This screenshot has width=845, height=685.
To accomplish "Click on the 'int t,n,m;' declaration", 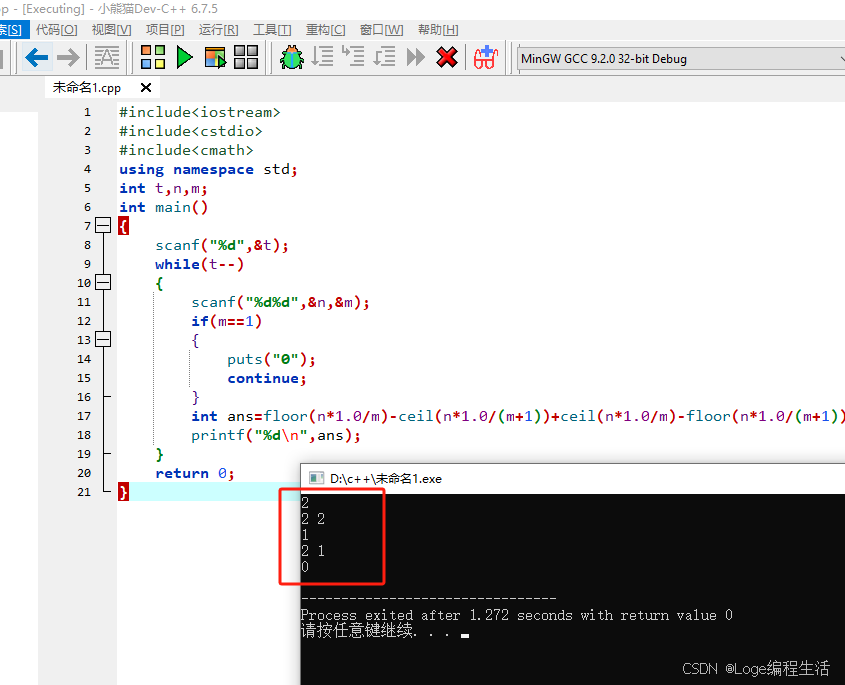I will coord(163,188).
